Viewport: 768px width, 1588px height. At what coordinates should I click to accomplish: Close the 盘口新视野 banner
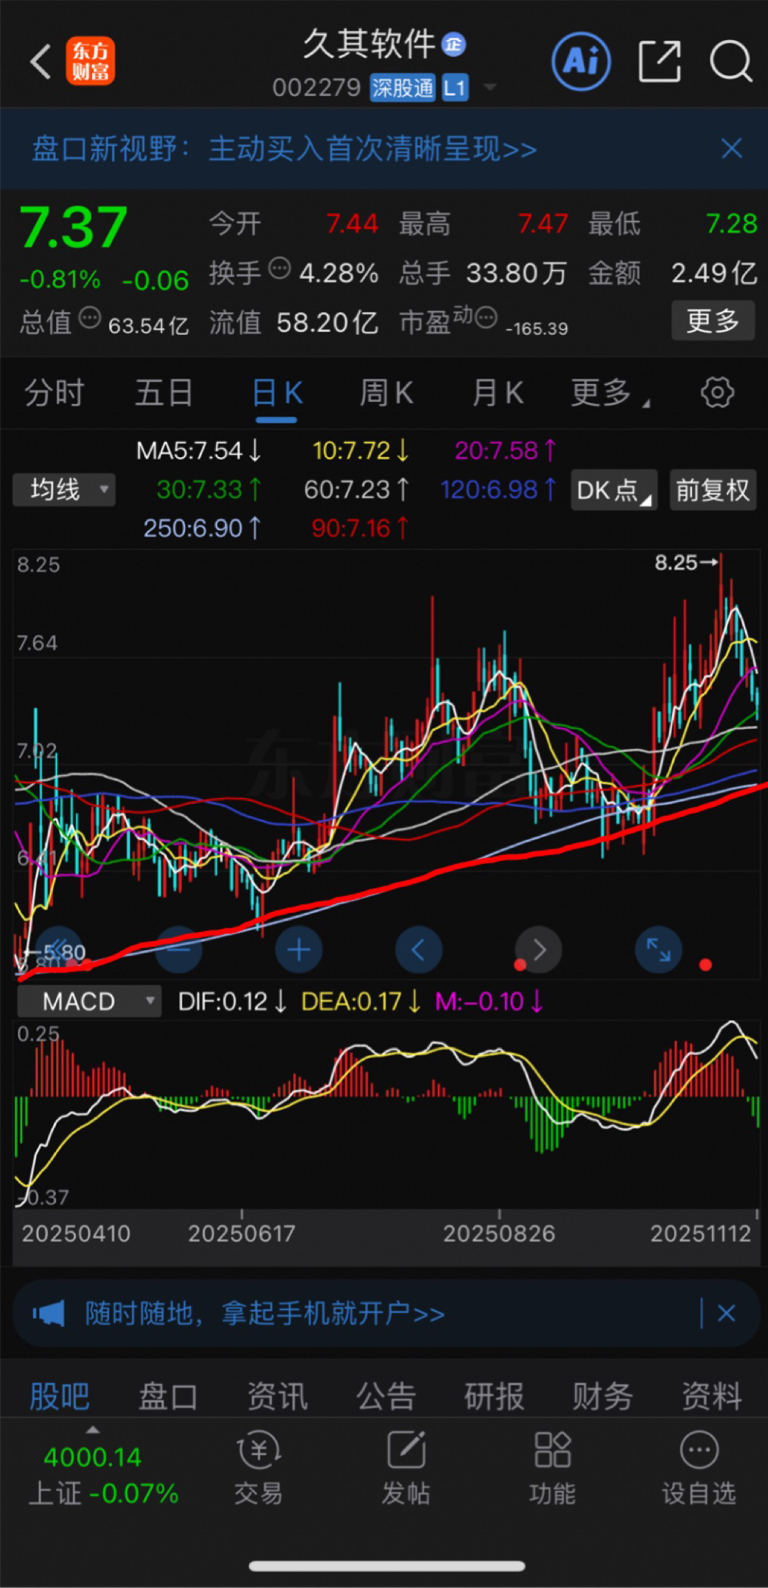pyautogui.click(x=732, y=149)
